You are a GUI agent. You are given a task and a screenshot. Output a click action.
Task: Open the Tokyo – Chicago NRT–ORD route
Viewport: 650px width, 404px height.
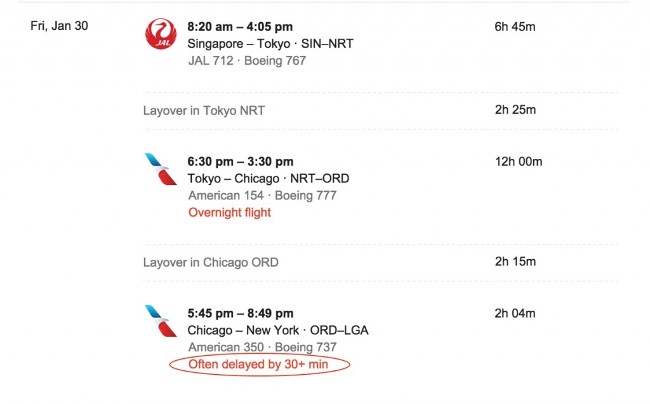point(268,179)
